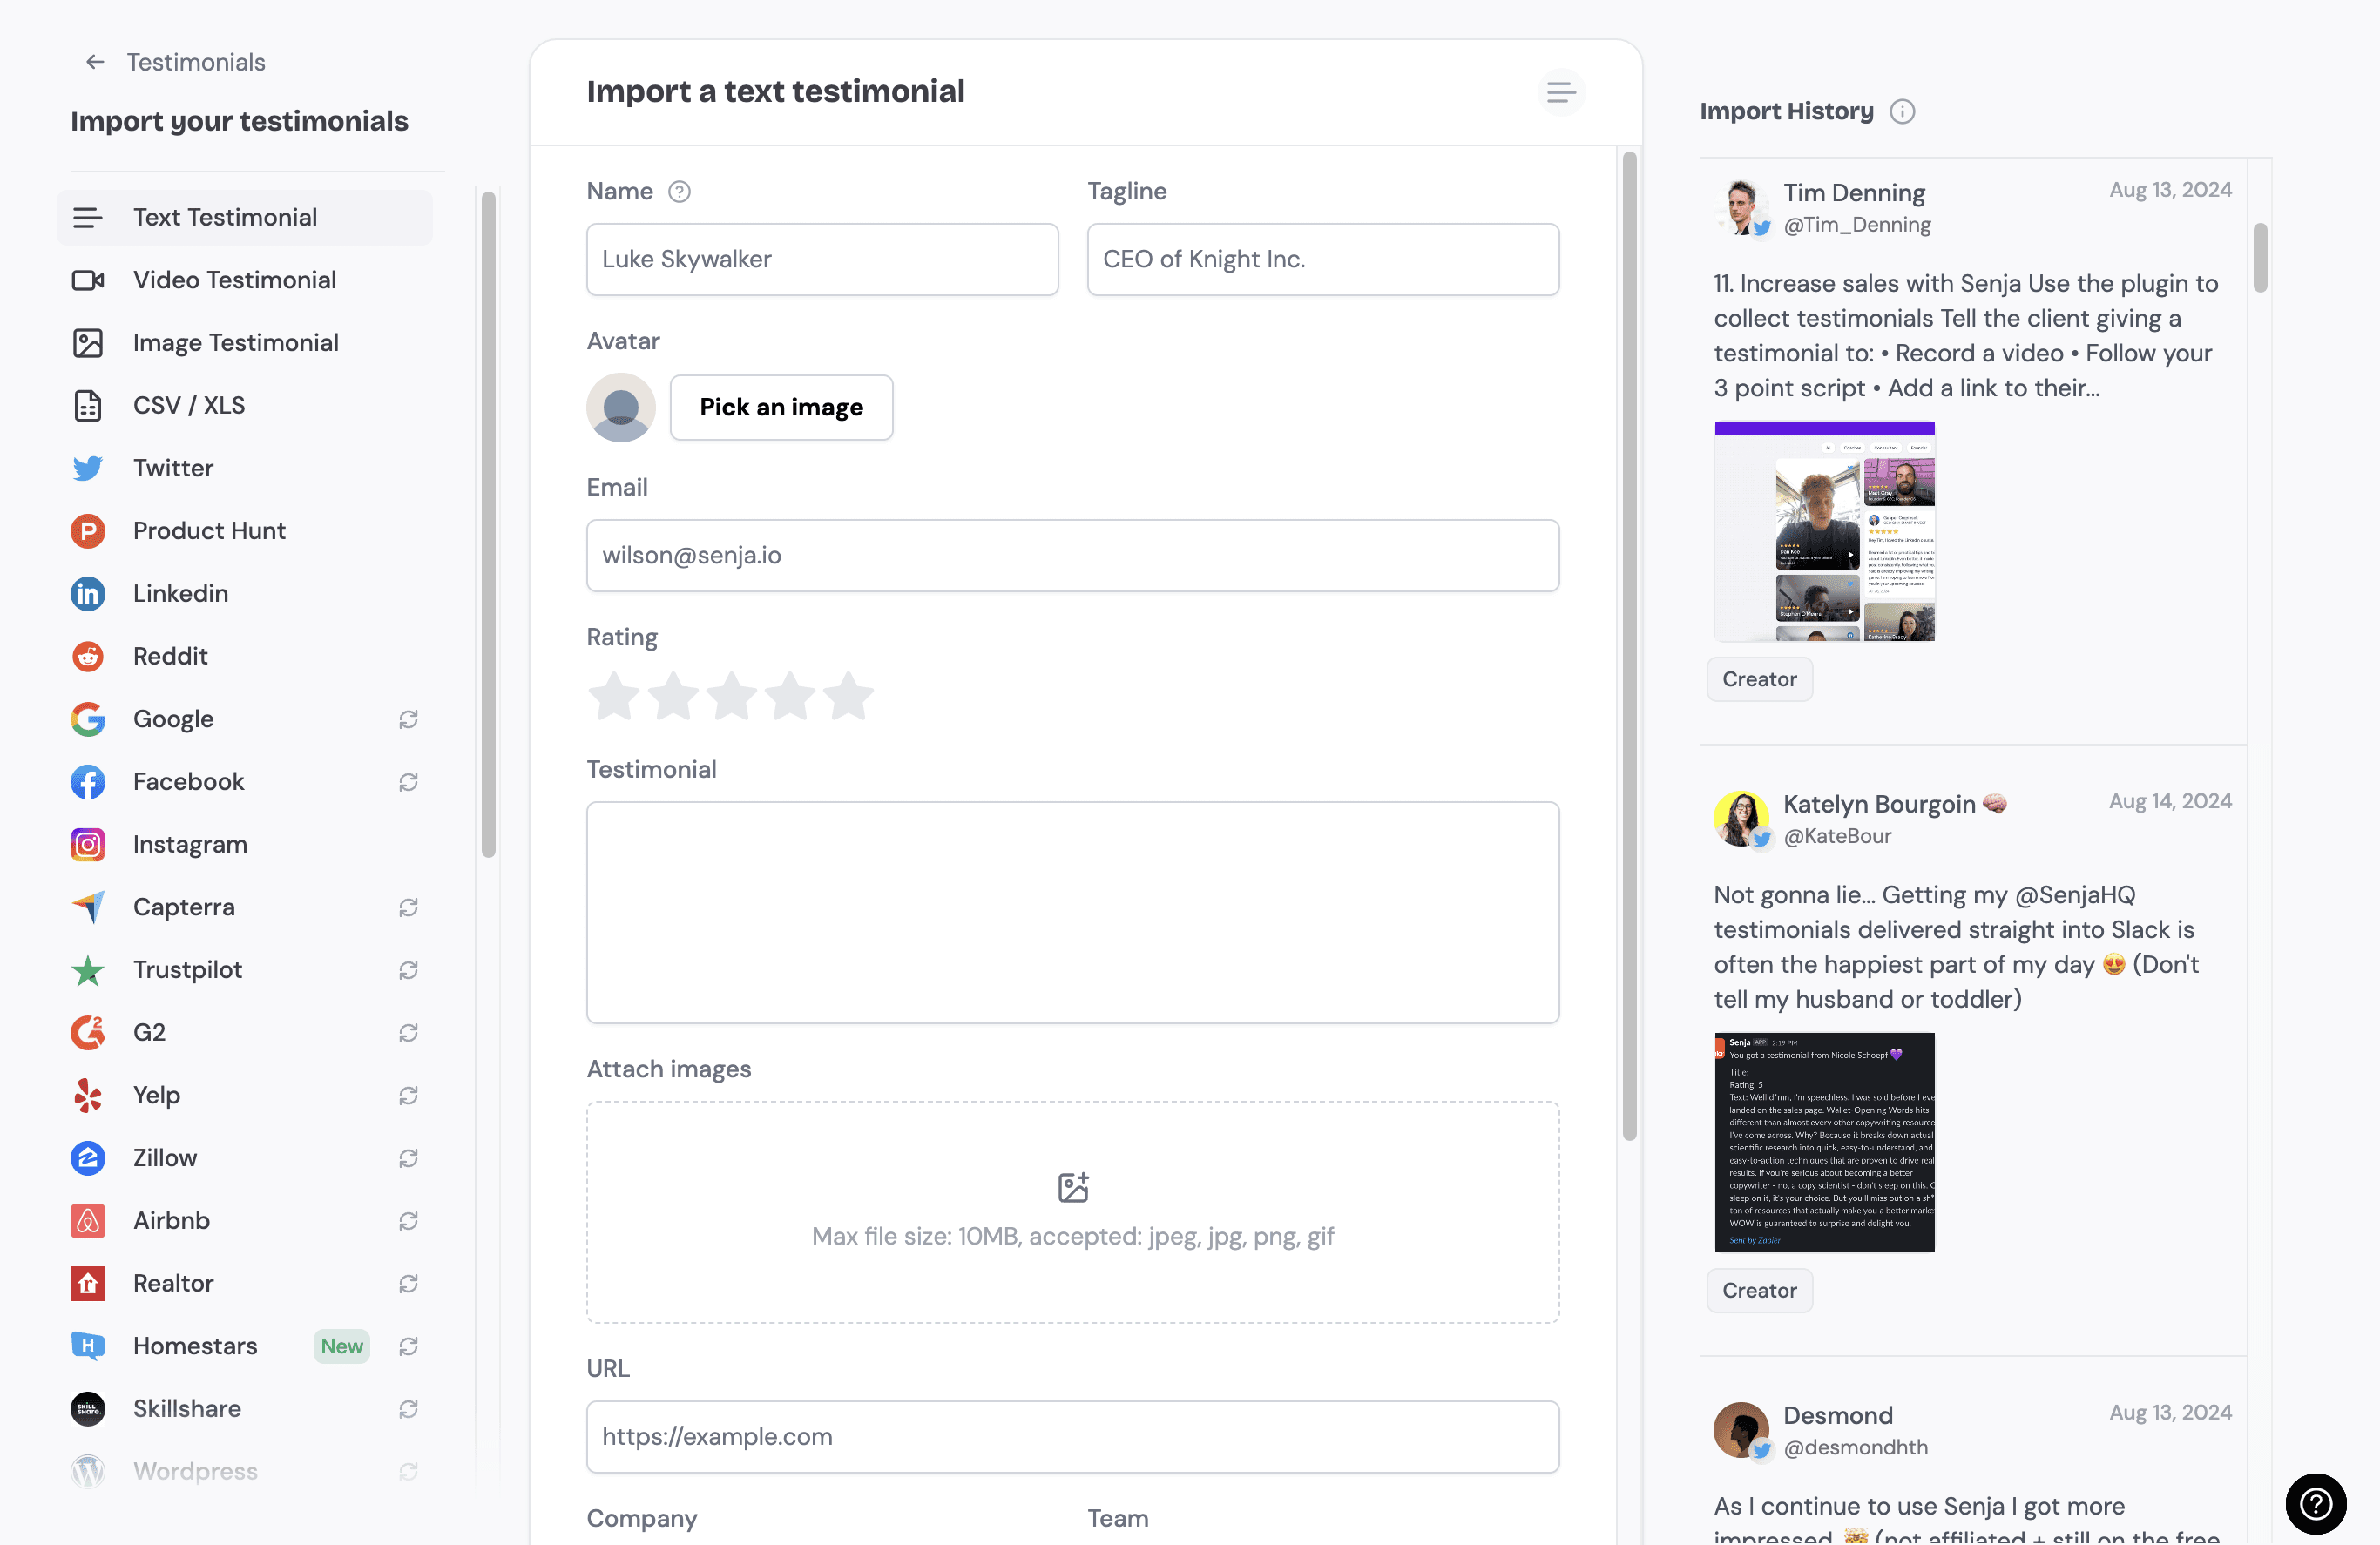Viewport: 2380px width, 1545px height.
Task: Click the Import History info icon
Action: (x=1901, y=111)
